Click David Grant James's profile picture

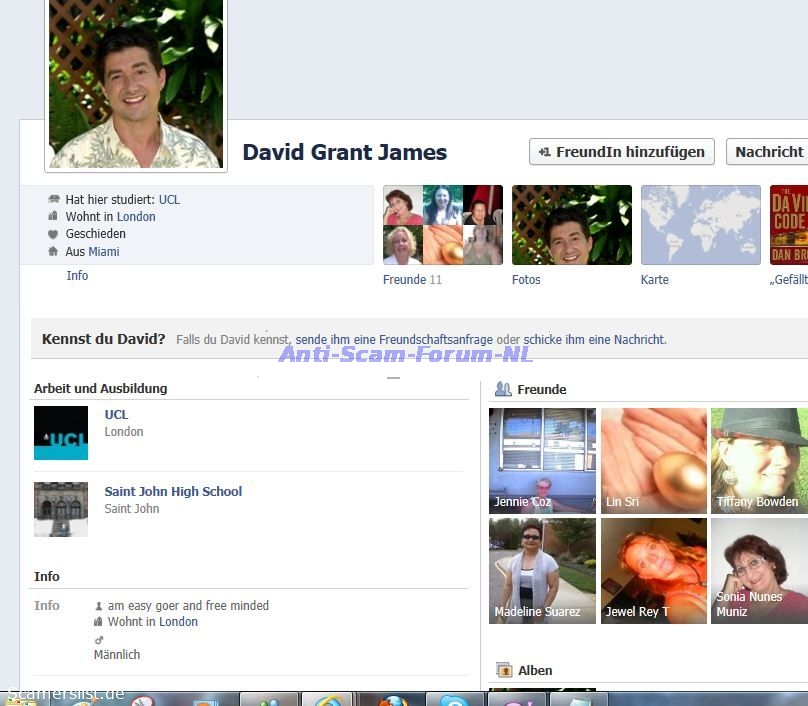click(136, 83)
